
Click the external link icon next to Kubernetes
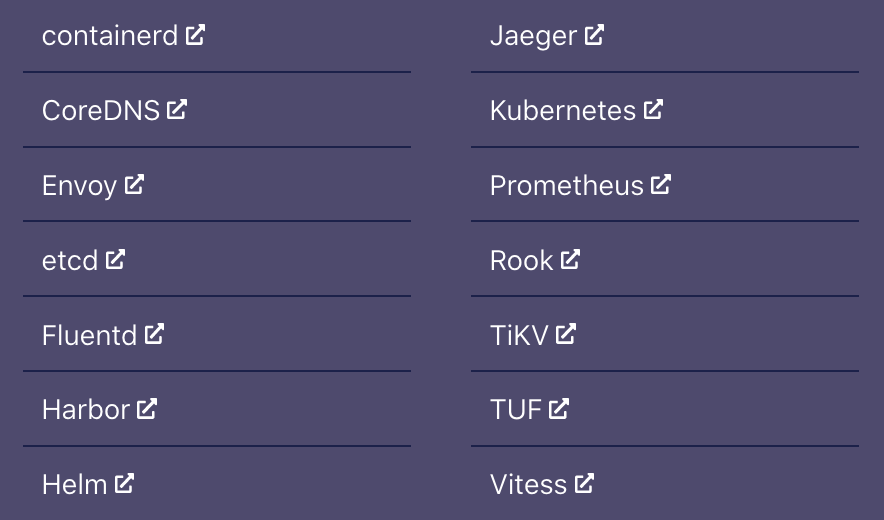click(x=653, y=109)
